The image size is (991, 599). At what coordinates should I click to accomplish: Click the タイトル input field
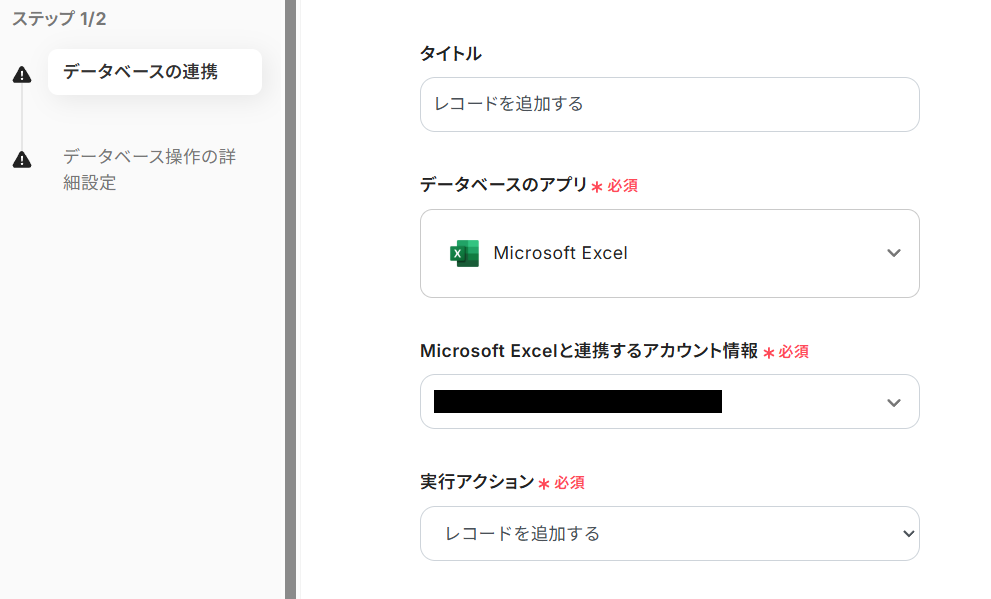[669, 104]
